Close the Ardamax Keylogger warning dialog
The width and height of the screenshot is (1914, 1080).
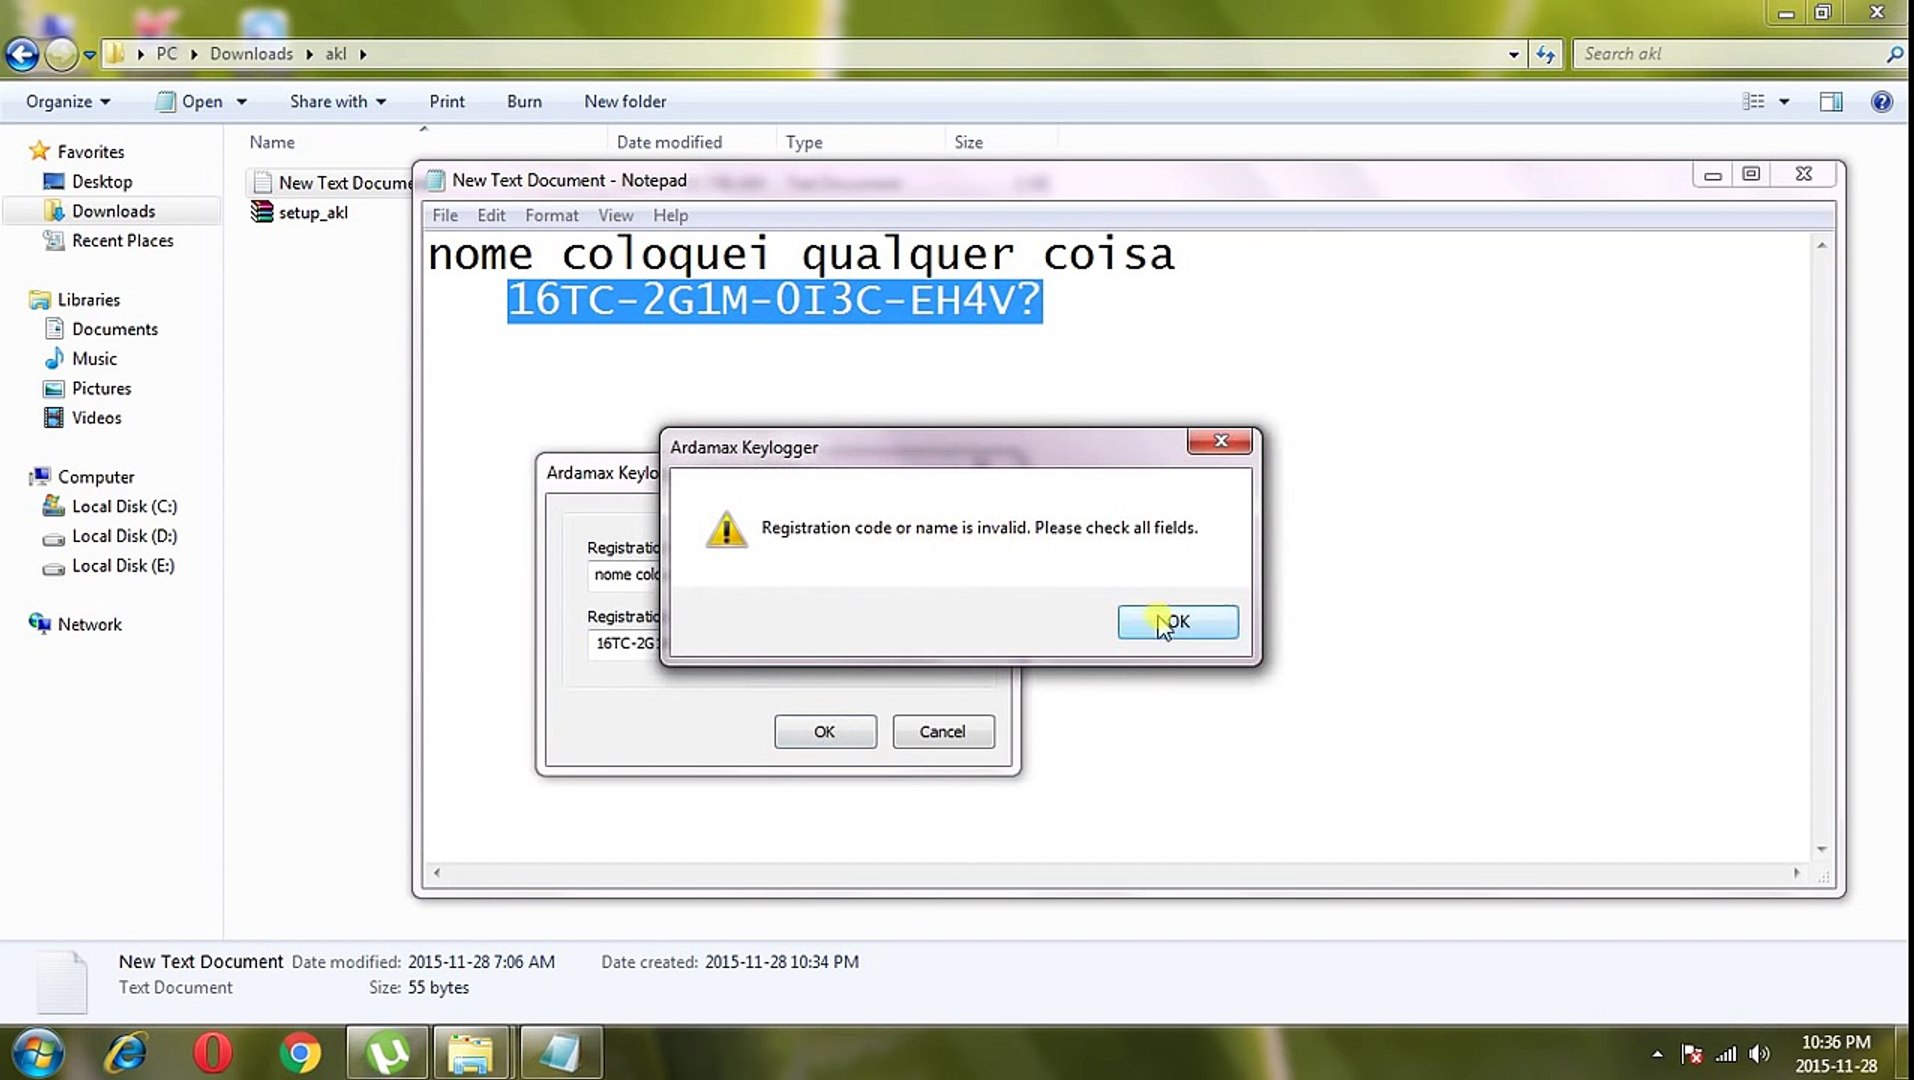tap(1220, 441)
